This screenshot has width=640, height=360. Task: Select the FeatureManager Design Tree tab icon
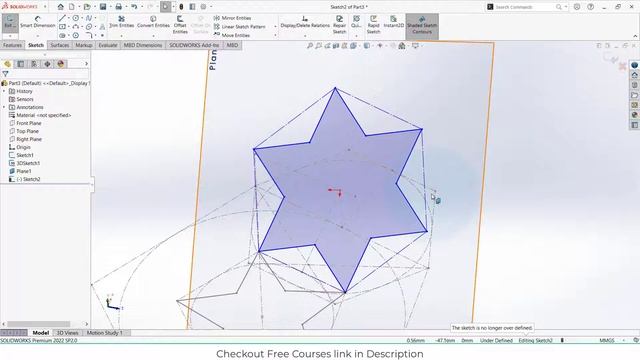[x=7, y=64]
